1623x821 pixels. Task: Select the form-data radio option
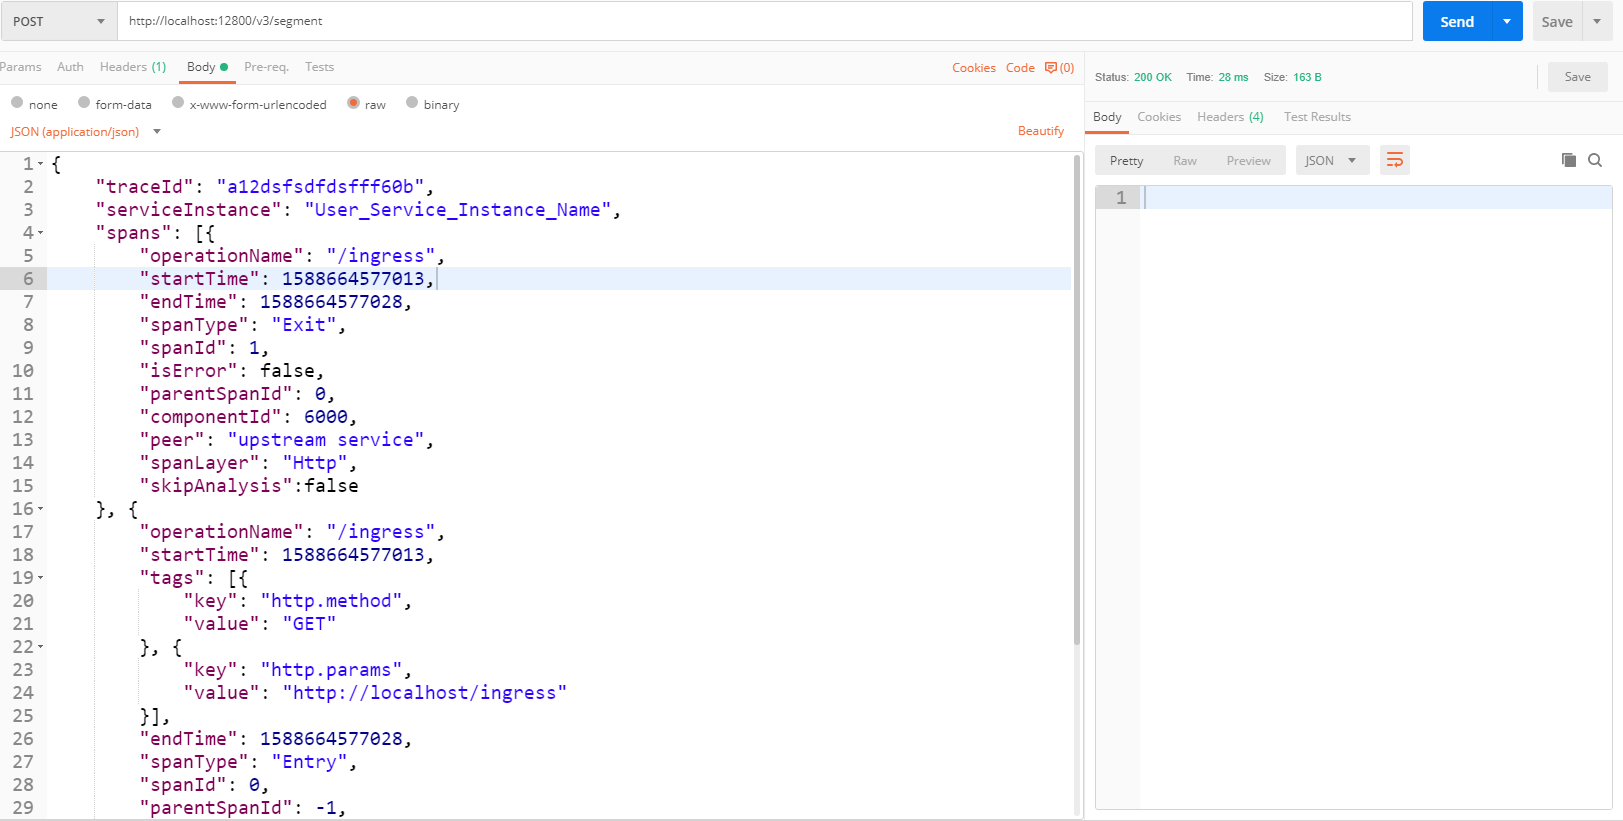point(84,102)
